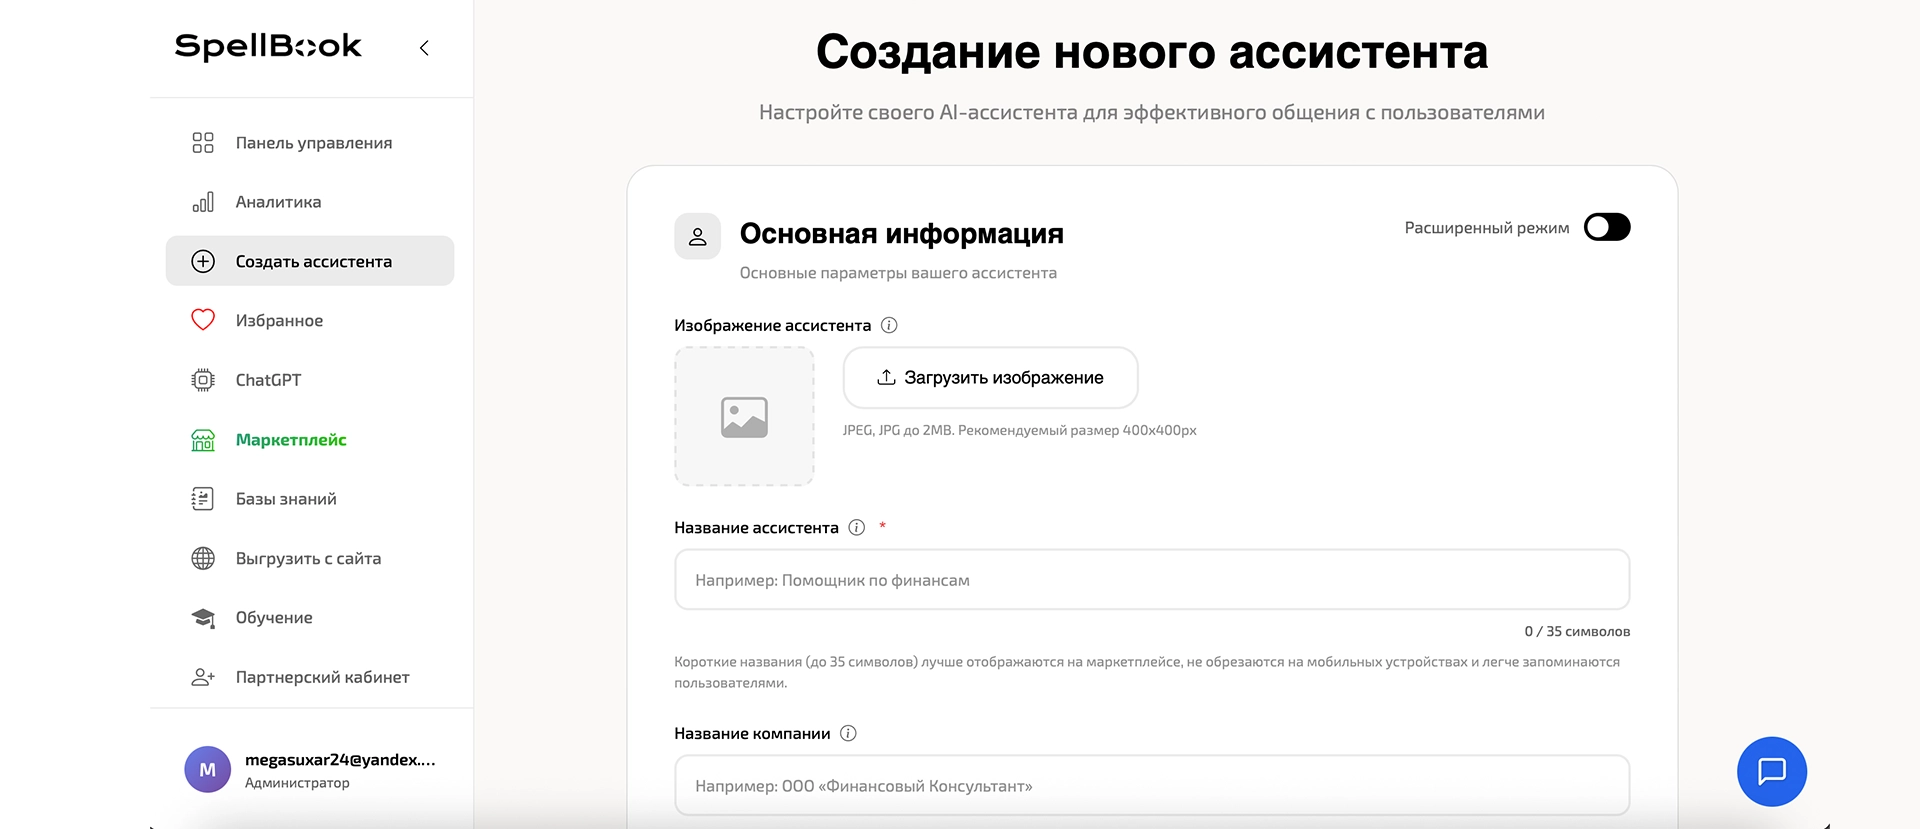
Task: Click info icon next to Изображение ассистента
Action: tap(889, 325)
